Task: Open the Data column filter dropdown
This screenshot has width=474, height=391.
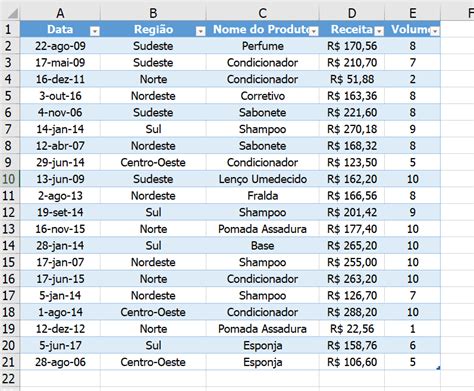Action: point(95,31)
